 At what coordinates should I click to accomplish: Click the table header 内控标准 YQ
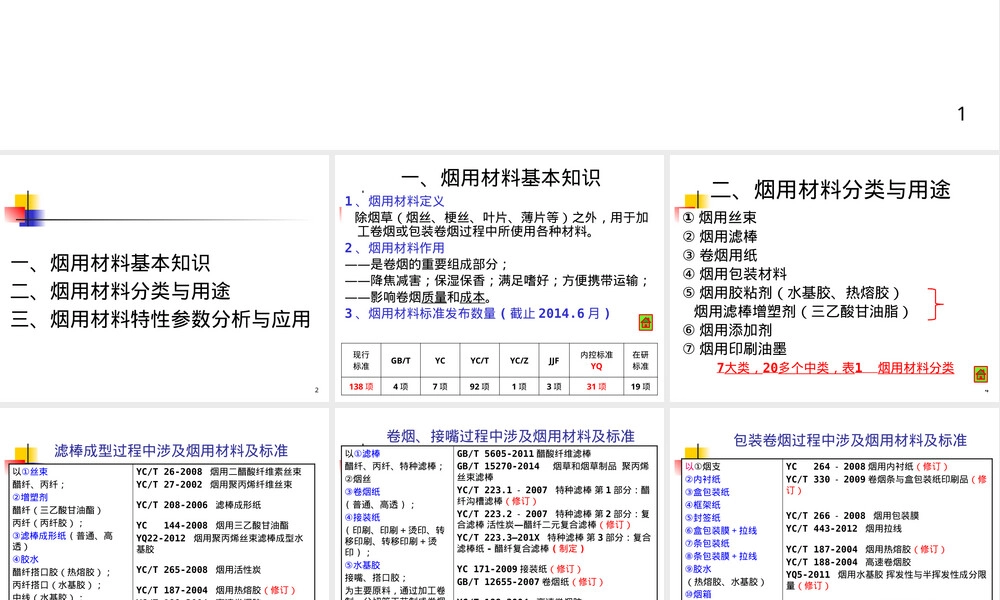click(596, 360)
